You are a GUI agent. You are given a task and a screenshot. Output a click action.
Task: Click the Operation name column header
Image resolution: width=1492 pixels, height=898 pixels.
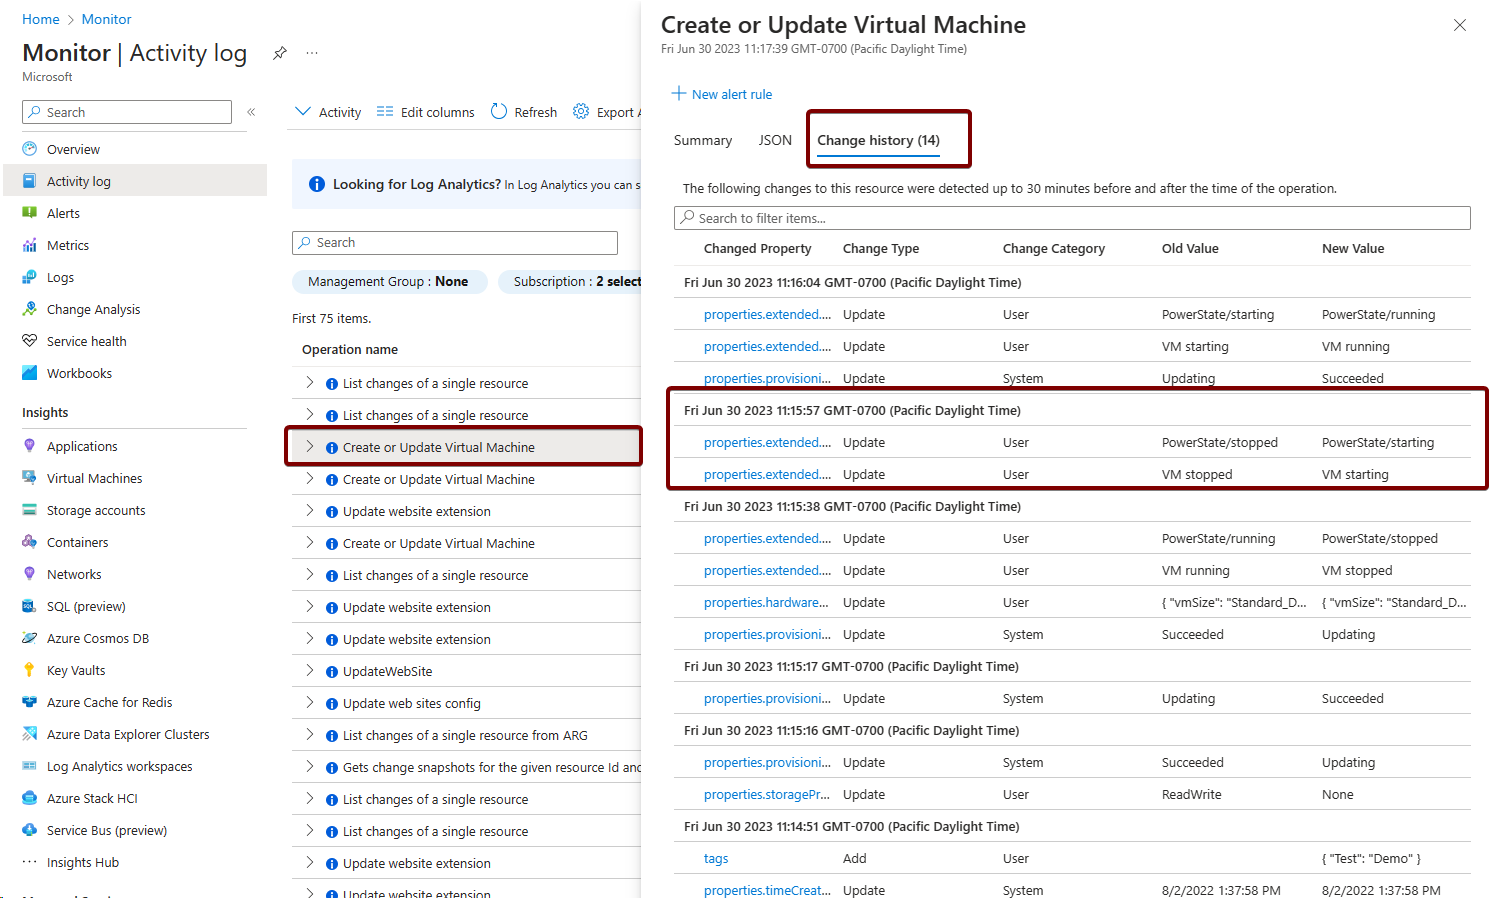coord(350,349)
